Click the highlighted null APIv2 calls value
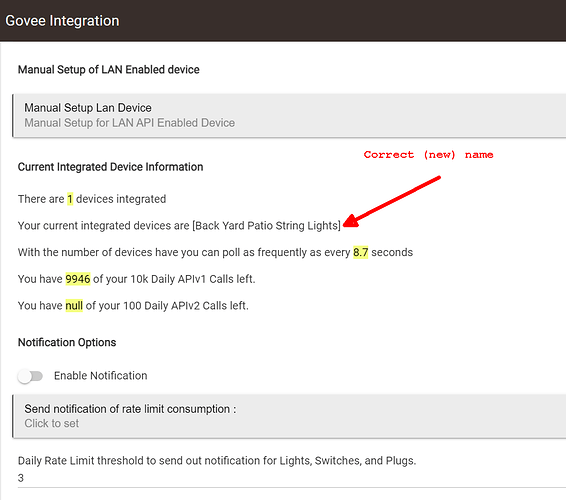The width and height of the screenshot is (566, 500). (74, 306)
